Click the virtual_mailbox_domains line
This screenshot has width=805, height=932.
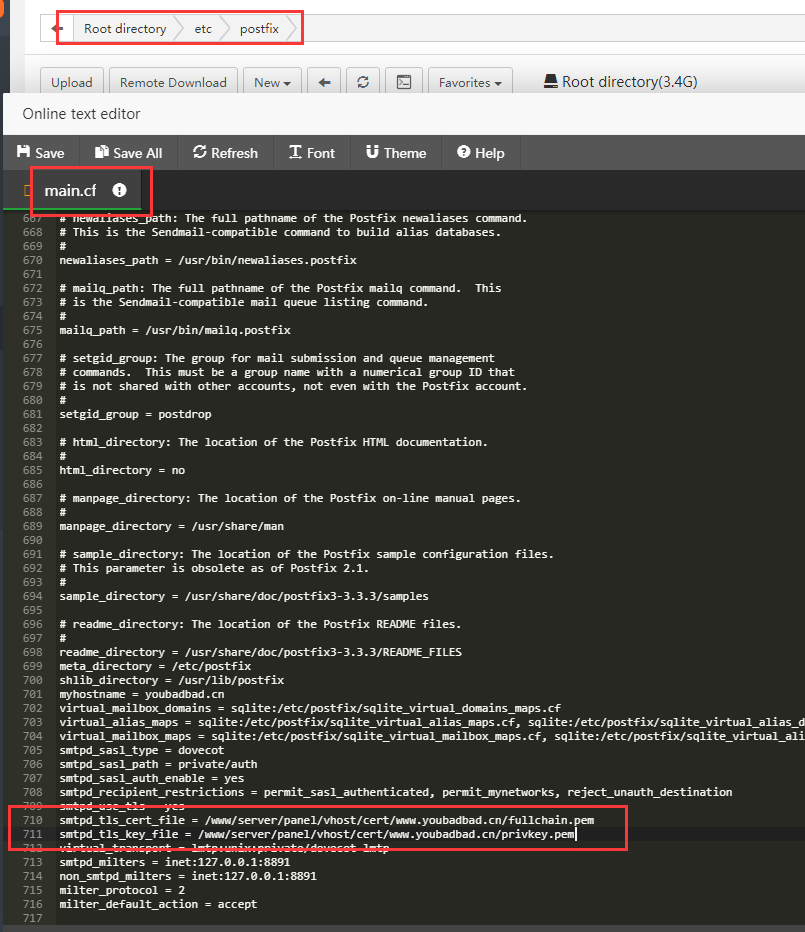[x=310, y=709]
